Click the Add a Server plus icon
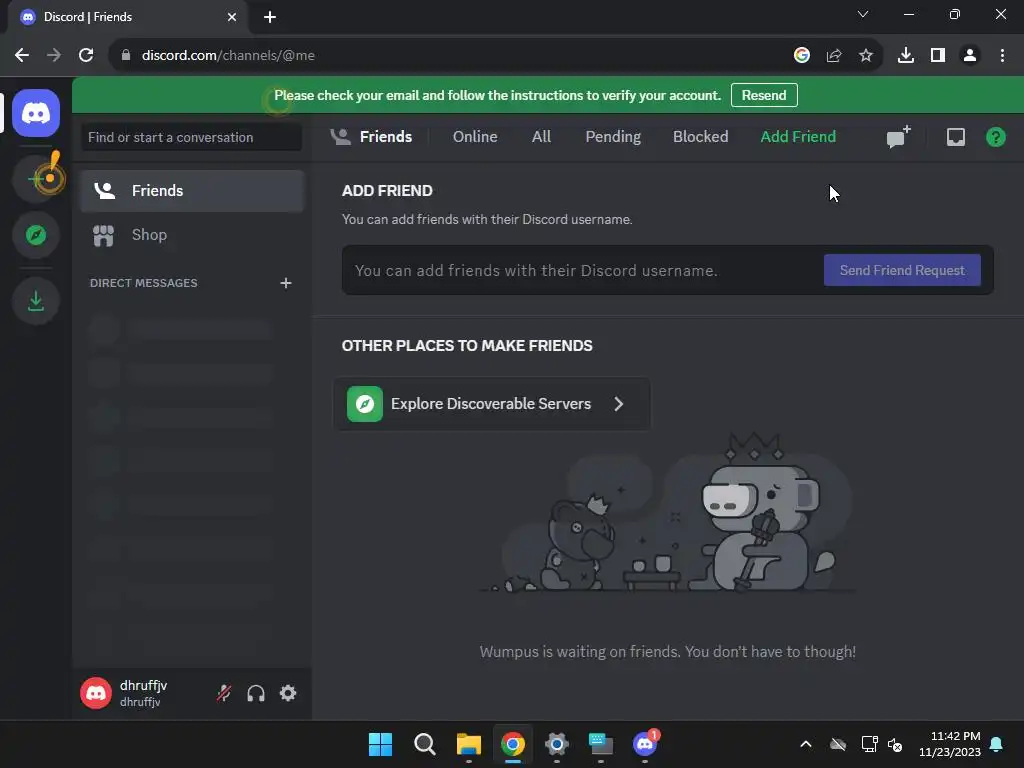 pyautogui.click(x=36, y=178)
